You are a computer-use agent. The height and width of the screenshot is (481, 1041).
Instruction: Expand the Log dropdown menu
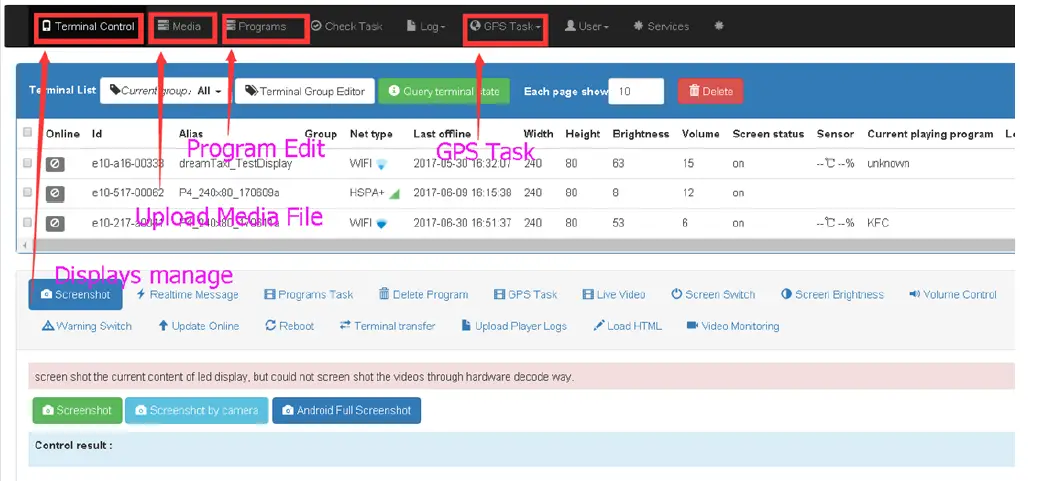pos(426,27)
